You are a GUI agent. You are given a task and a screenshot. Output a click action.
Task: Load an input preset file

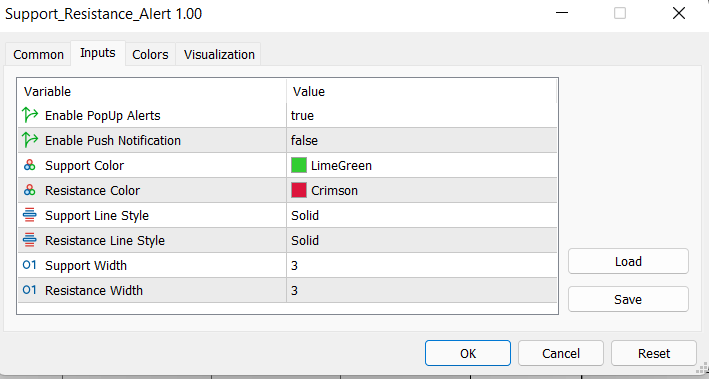click(x=628, y=261)
